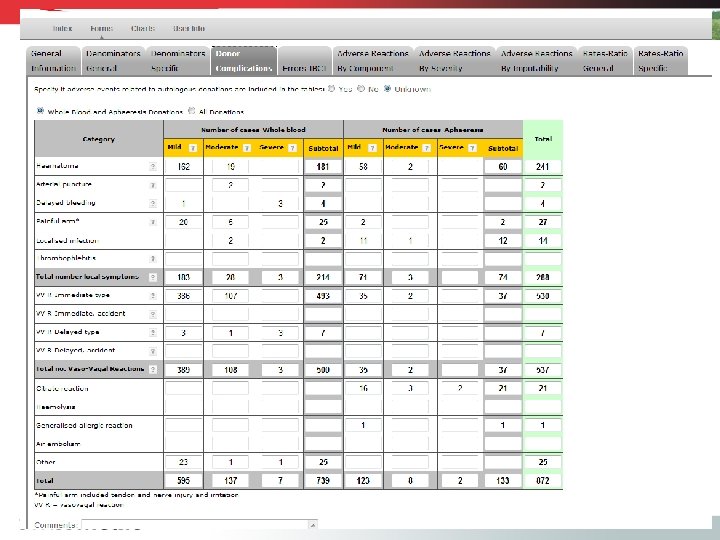Open the Index menu item

point(62,28)
